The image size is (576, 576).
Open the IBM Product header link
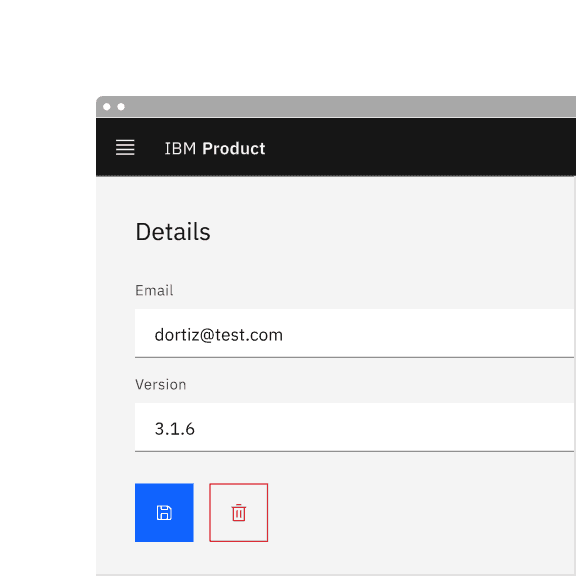215,148
